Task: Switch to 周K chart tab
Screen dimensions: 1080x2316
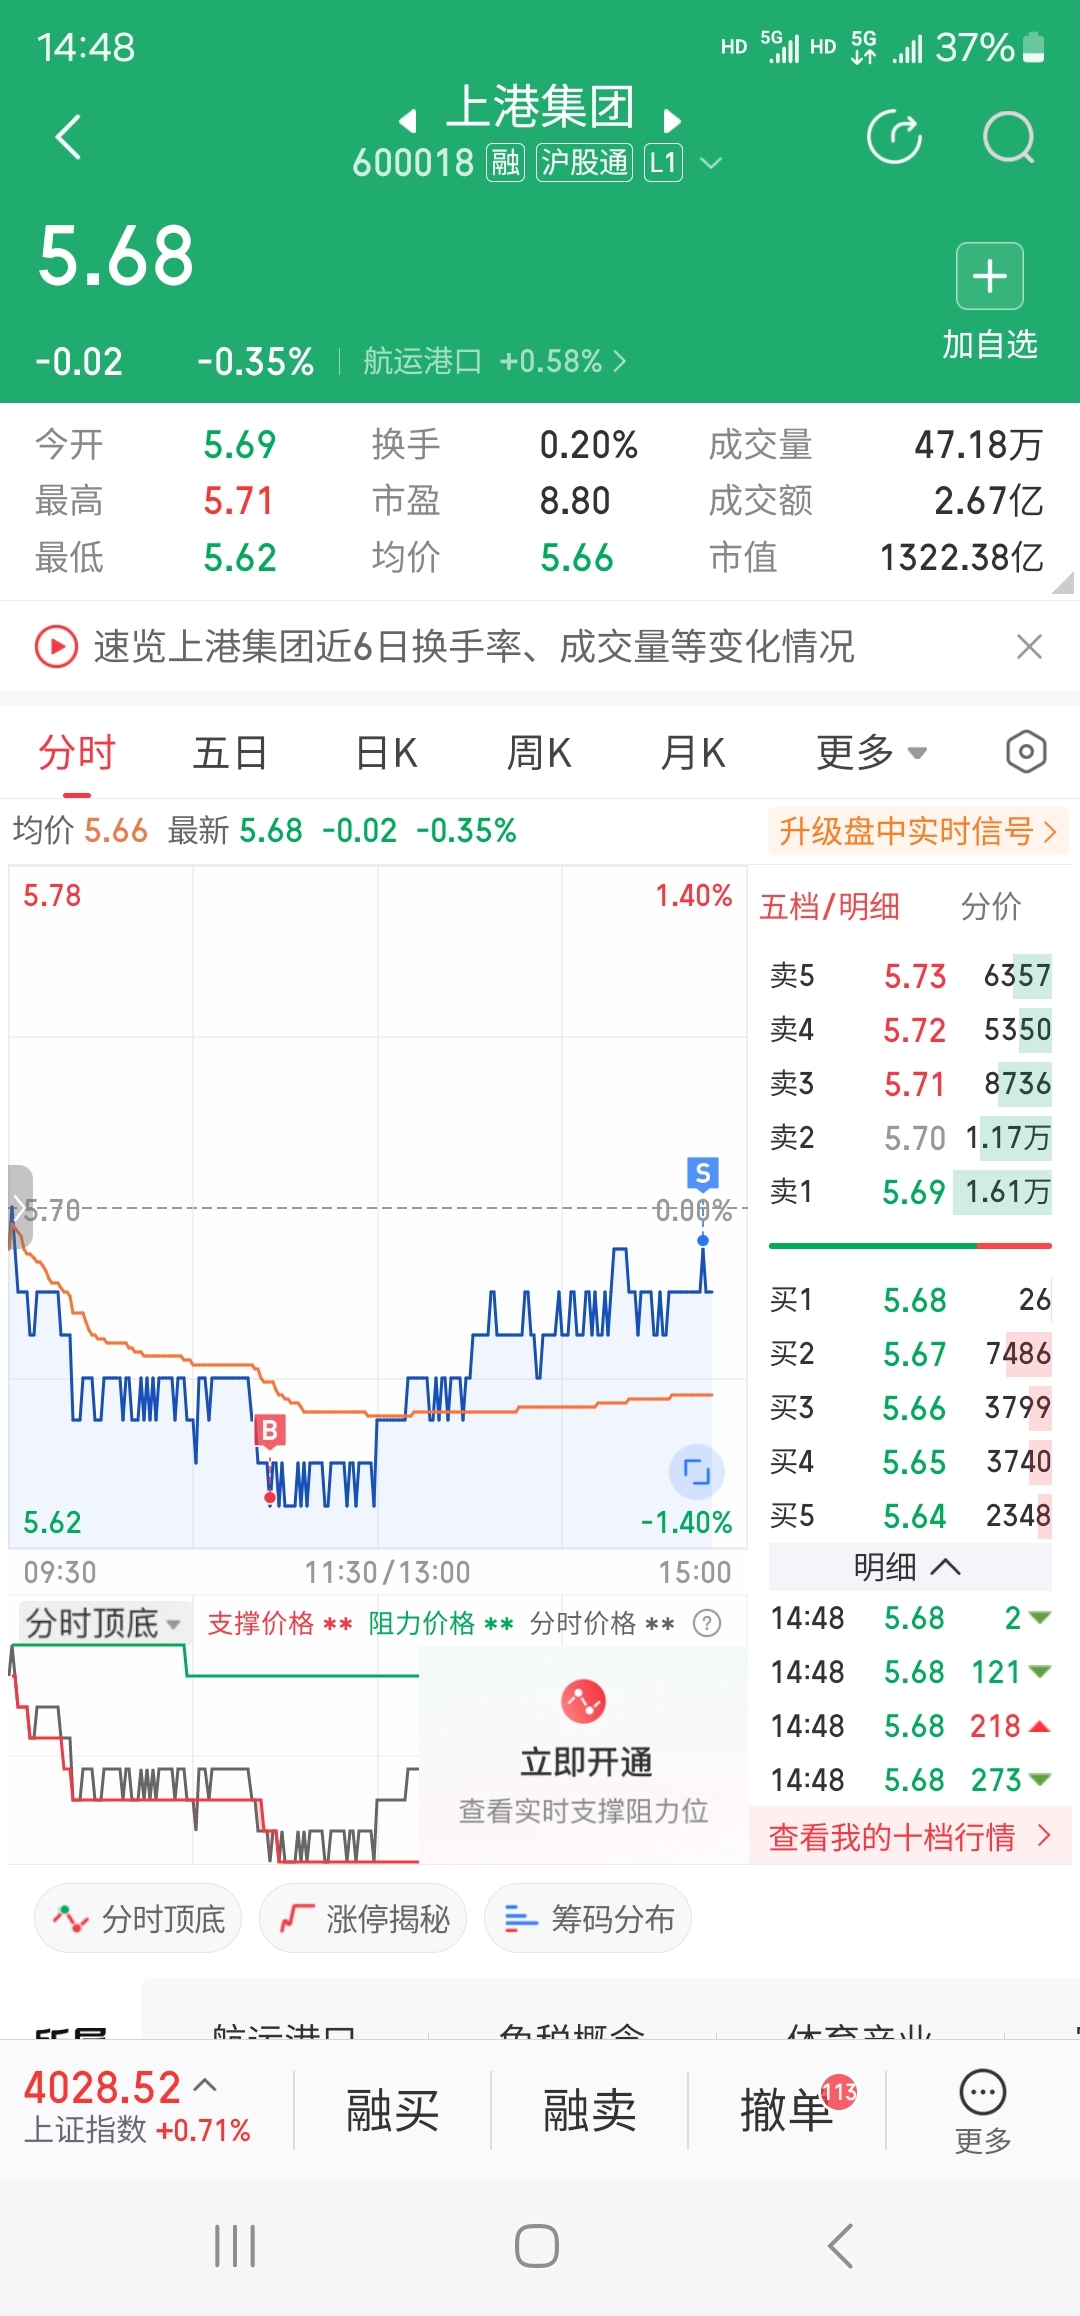Action: (x=539, y=752)
